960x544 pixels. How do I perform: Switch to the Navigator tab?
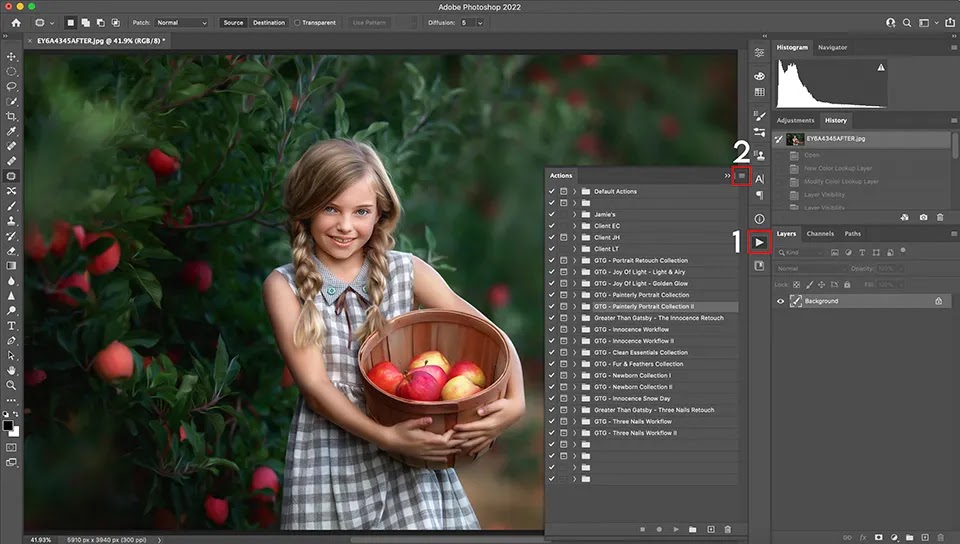pyautogui.click(x=833, y=47)
